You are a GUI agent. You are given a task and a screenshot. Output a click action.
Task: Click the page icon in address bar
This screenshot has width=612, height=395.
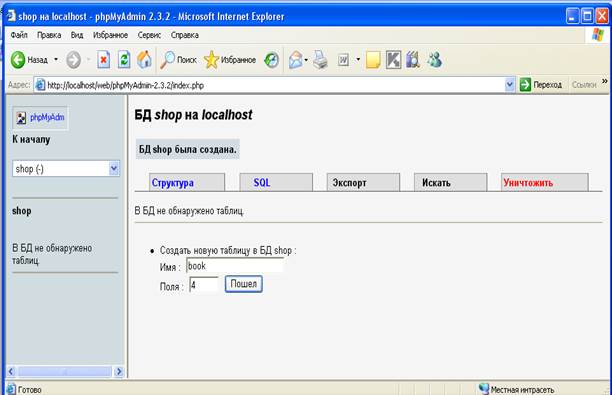pyautogui.click(x=40, y=85)
